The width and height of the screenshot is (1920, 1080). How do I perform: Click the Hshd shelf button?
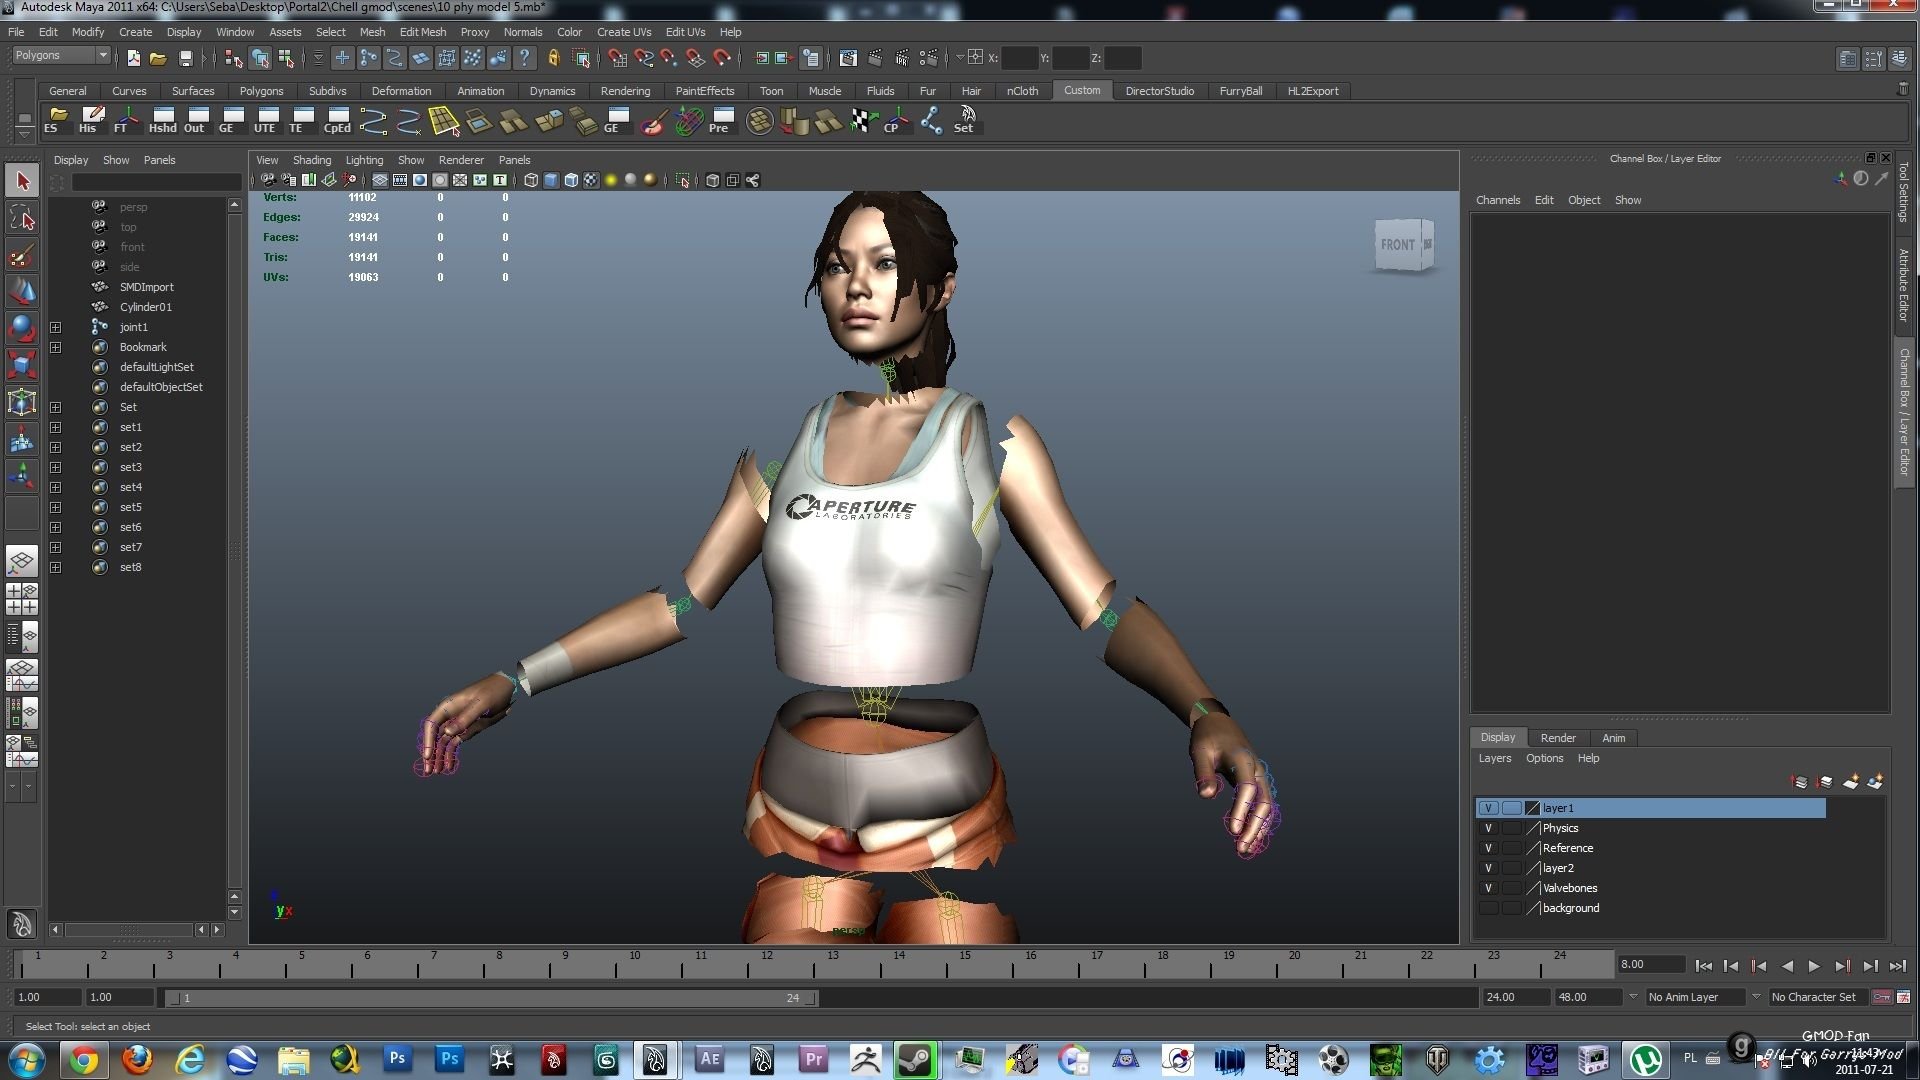(162, 120)
